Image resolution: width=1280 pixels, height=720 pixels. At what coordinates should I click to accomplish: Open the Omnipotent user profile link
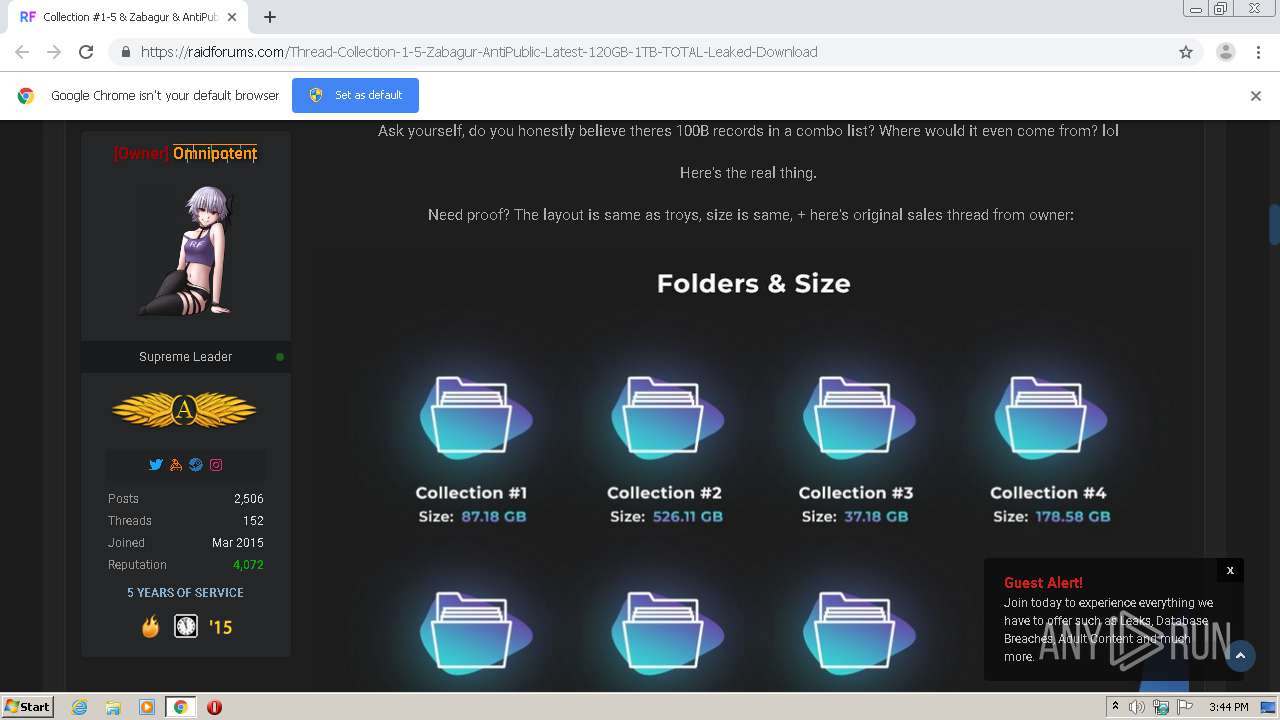pos(215,153)
